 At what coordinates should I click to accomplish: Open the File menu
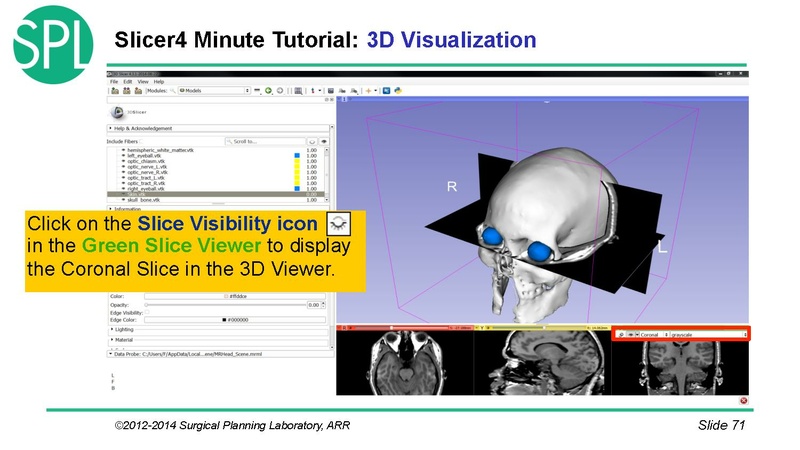114,82
